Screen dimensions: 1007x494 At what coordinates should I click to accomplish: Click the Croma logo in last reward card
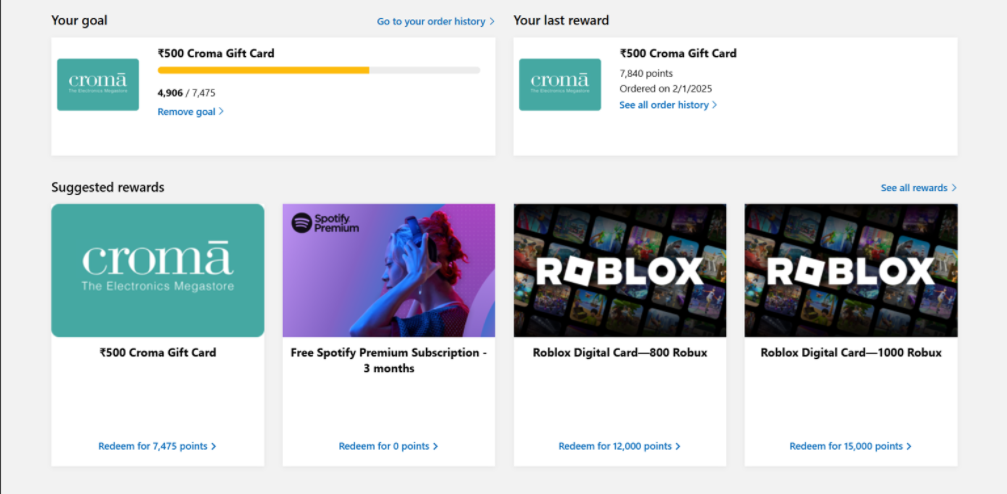coord(560,84)
